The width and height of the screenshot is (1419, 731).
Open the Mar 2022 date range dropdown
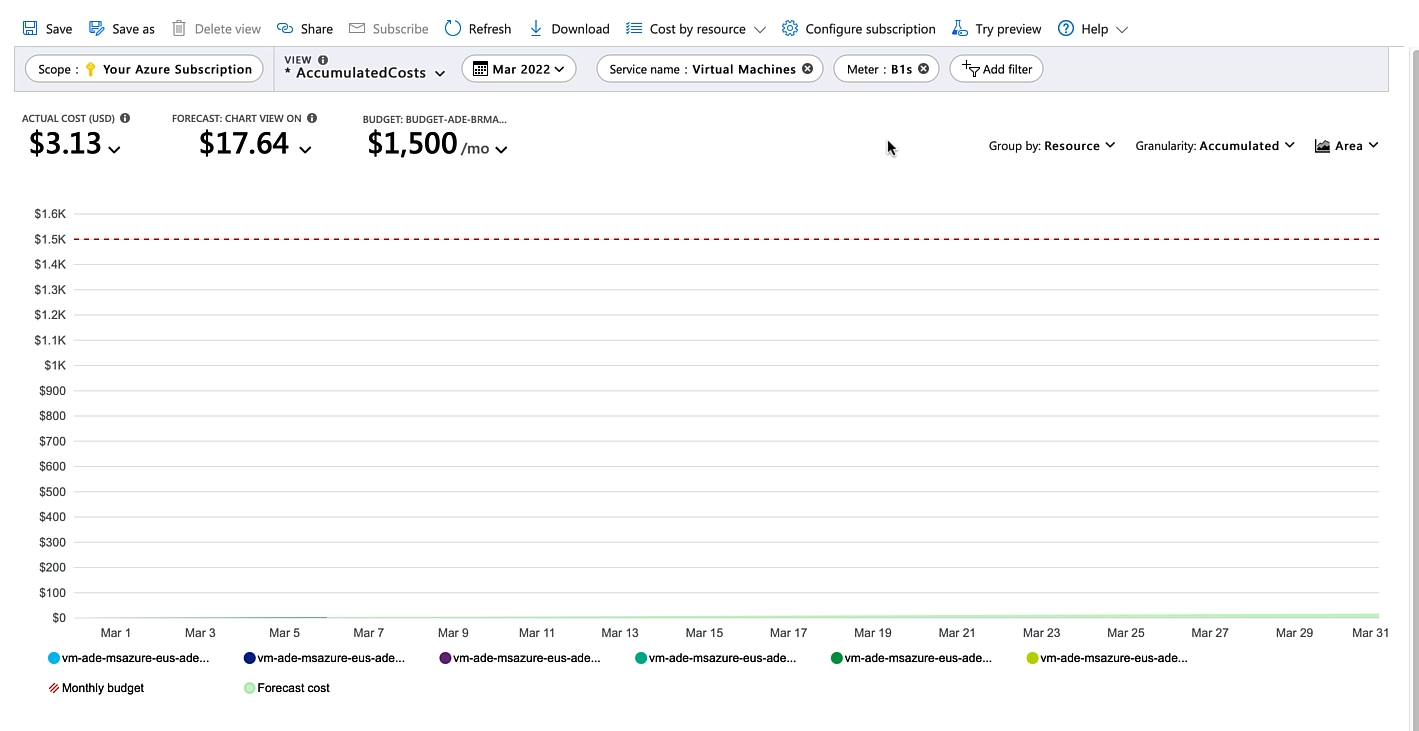[x=518, y=69]
